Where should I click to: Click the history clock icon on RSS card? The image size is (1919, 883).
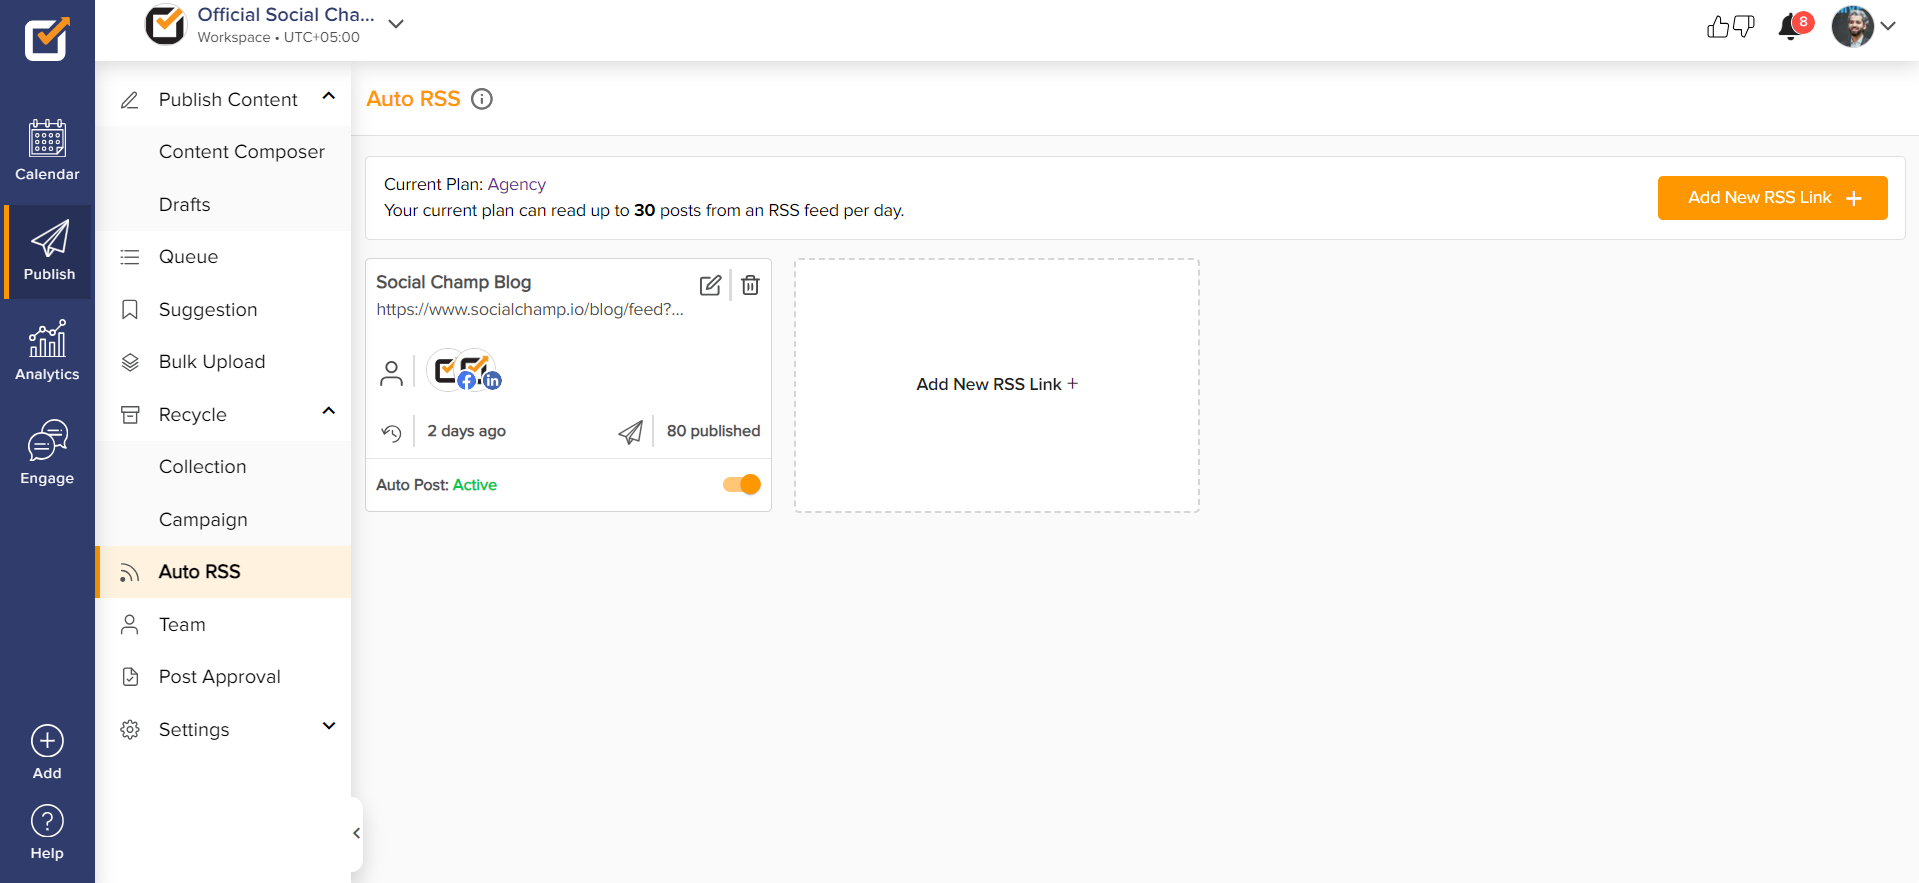[x=392, y=432]
